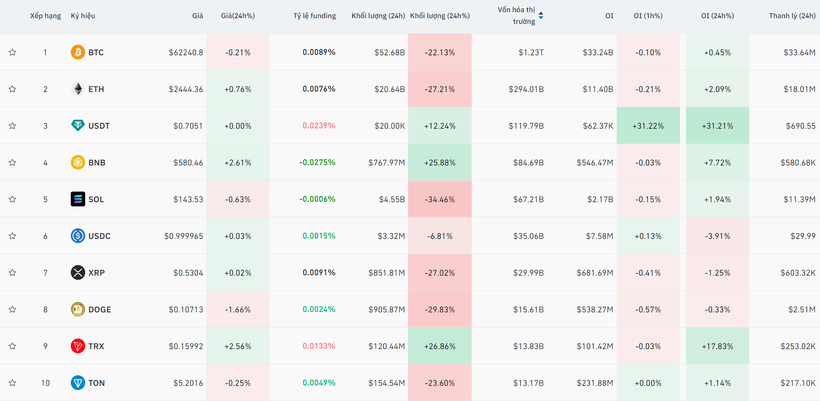Sort by Vốn hóa thị trường arrows
Viewport: 820px width, 401px height.
coord(541,16)
